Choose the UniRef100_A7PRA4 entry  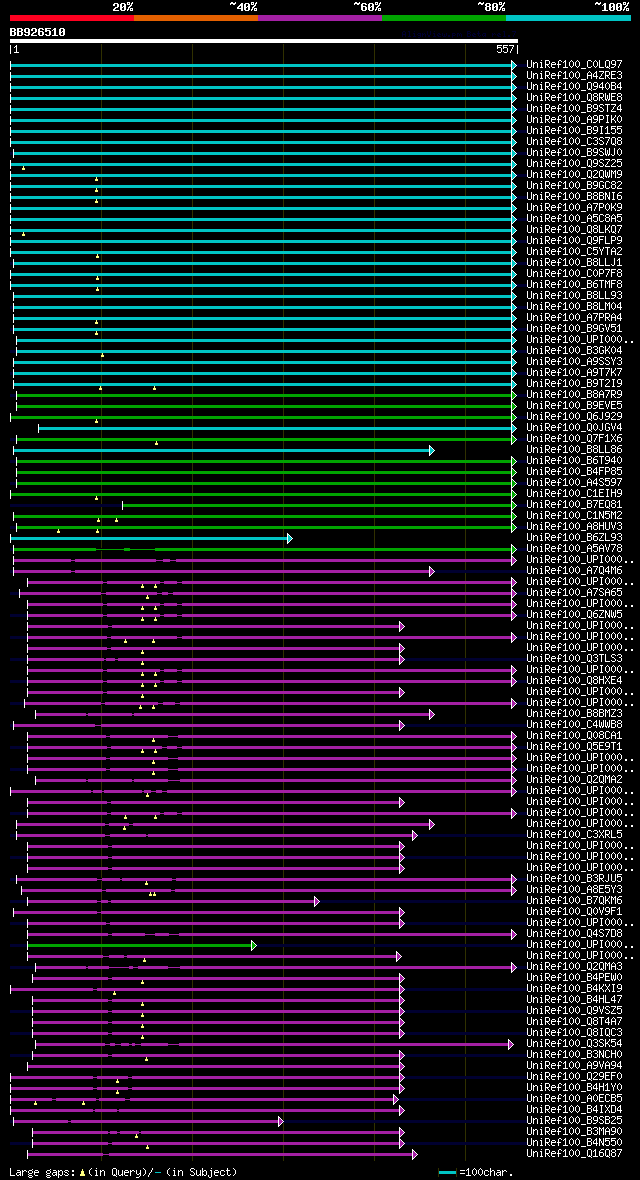[574, 317]
